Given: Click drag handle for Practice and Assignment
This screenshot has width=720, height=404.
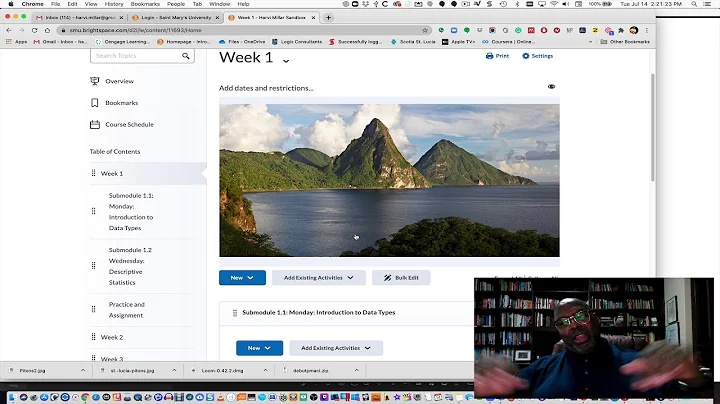Looking at the screenshot, I should 93,309.
